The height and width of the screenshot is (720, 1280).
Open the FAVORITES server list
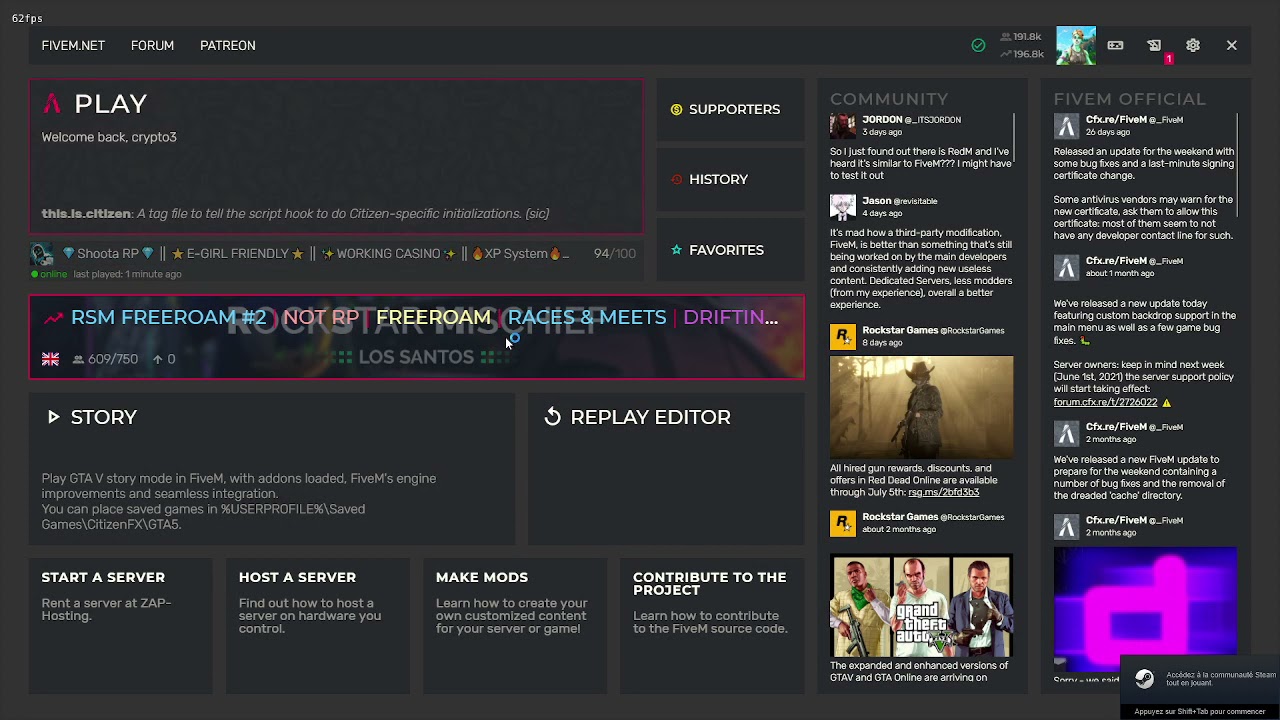tap(730, 250)
